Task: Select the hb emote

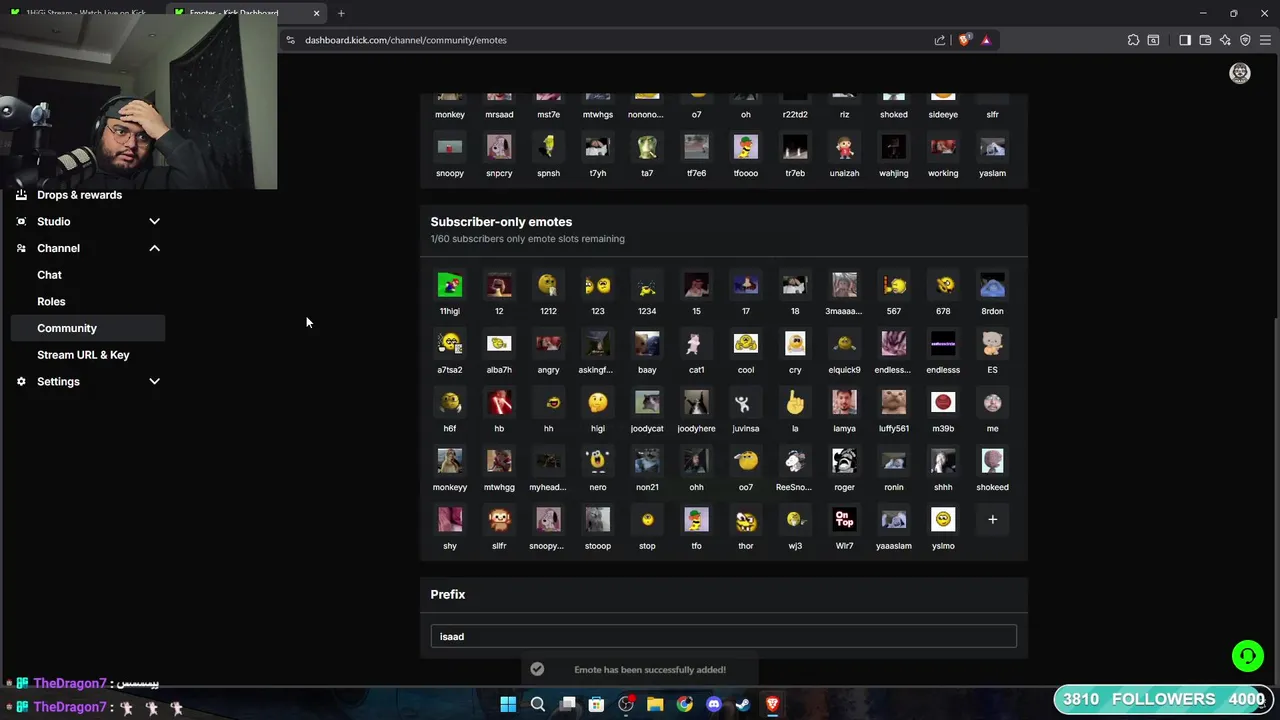Action: point(499,403)
